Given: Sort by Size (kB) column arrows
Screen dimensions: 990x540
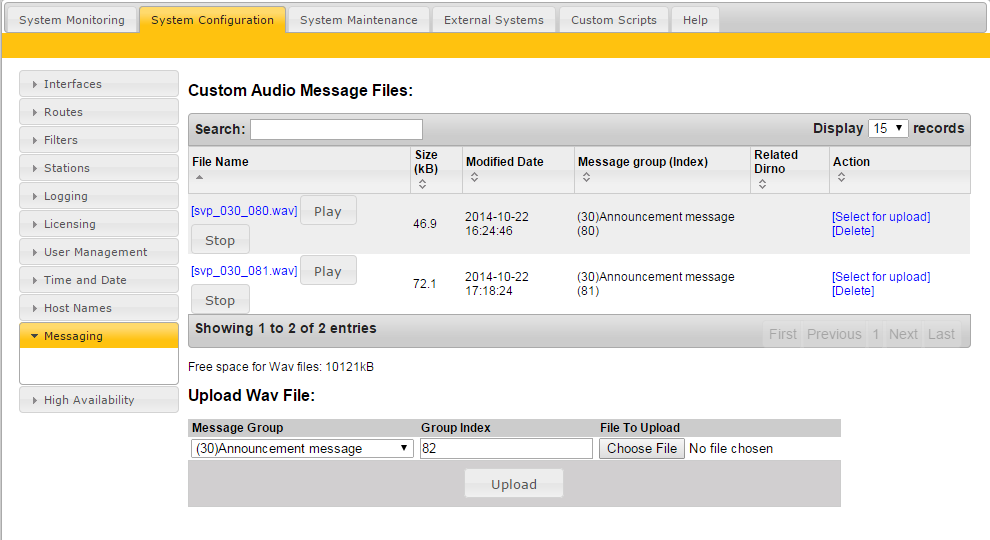Looking at the screenshot, I should point(422,184).
